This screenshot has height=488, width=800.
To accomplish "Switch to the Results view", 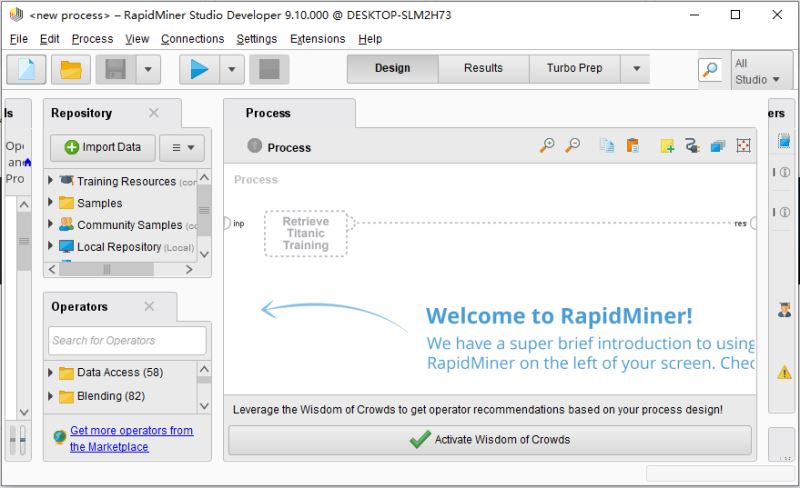I will click(x=483, y=68).
